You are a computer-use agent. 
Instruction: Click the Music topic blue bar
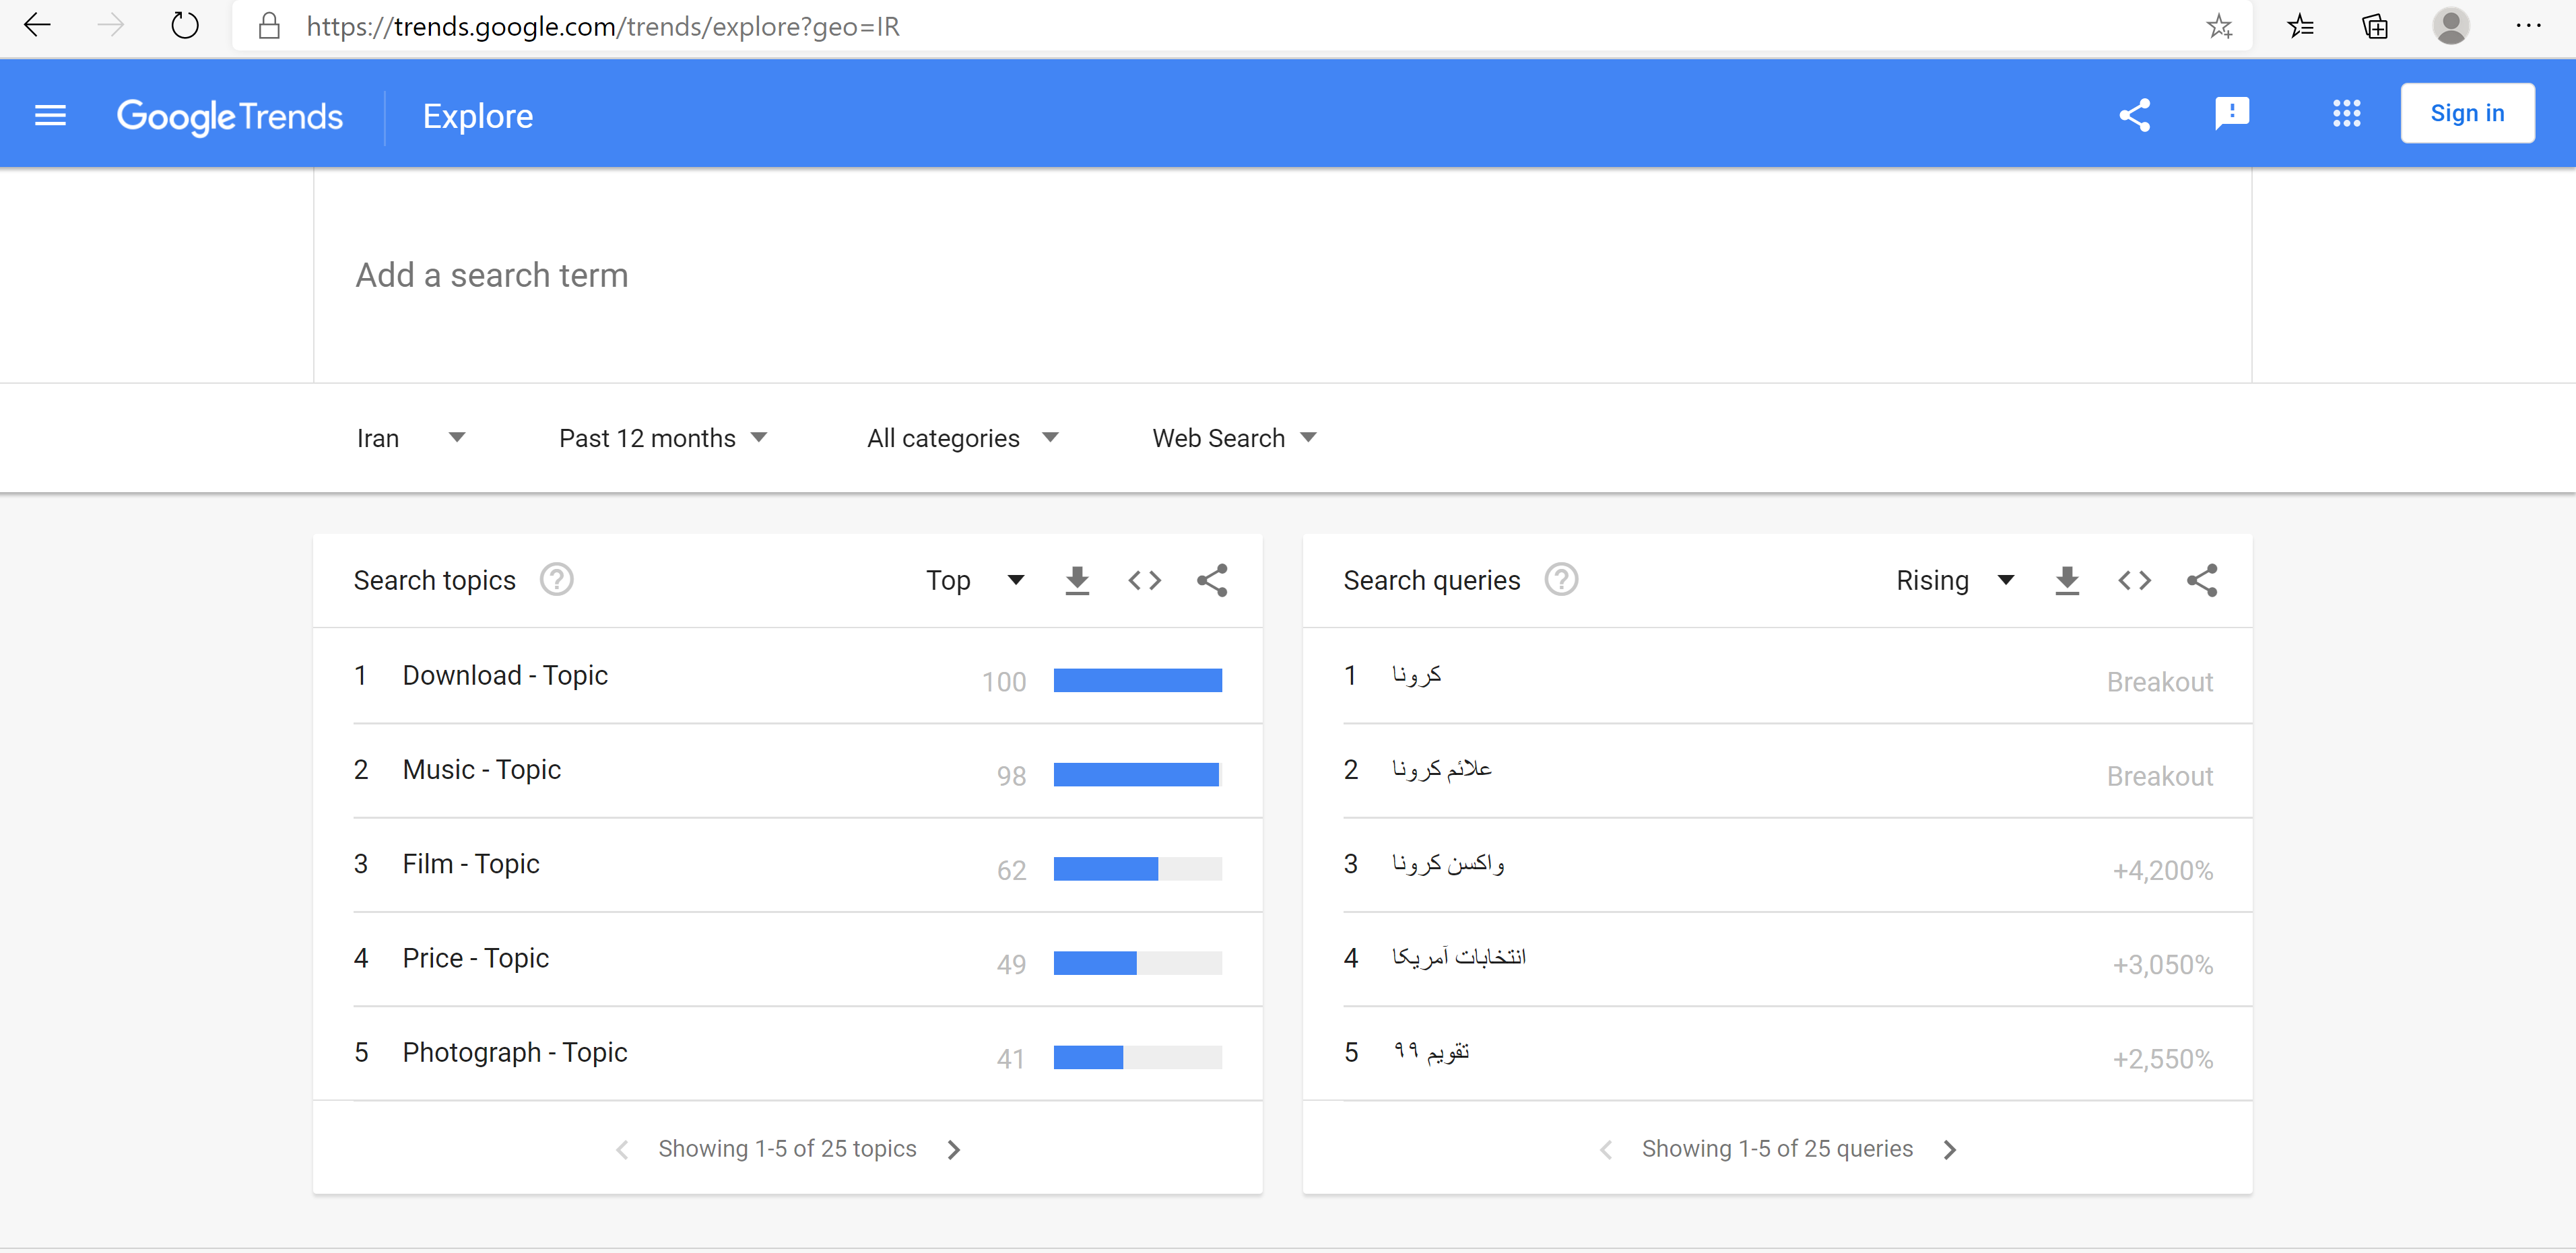(1136, 775)
